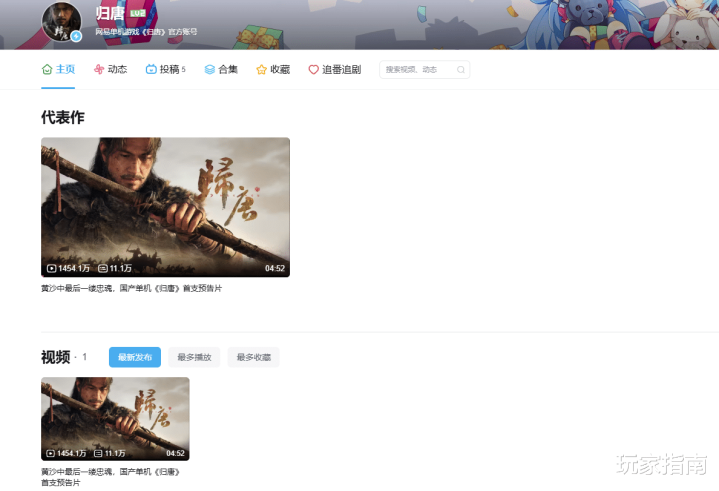719x491 pixels.
Task: Click the star icon beside 收藏
Action: (261, 70)
